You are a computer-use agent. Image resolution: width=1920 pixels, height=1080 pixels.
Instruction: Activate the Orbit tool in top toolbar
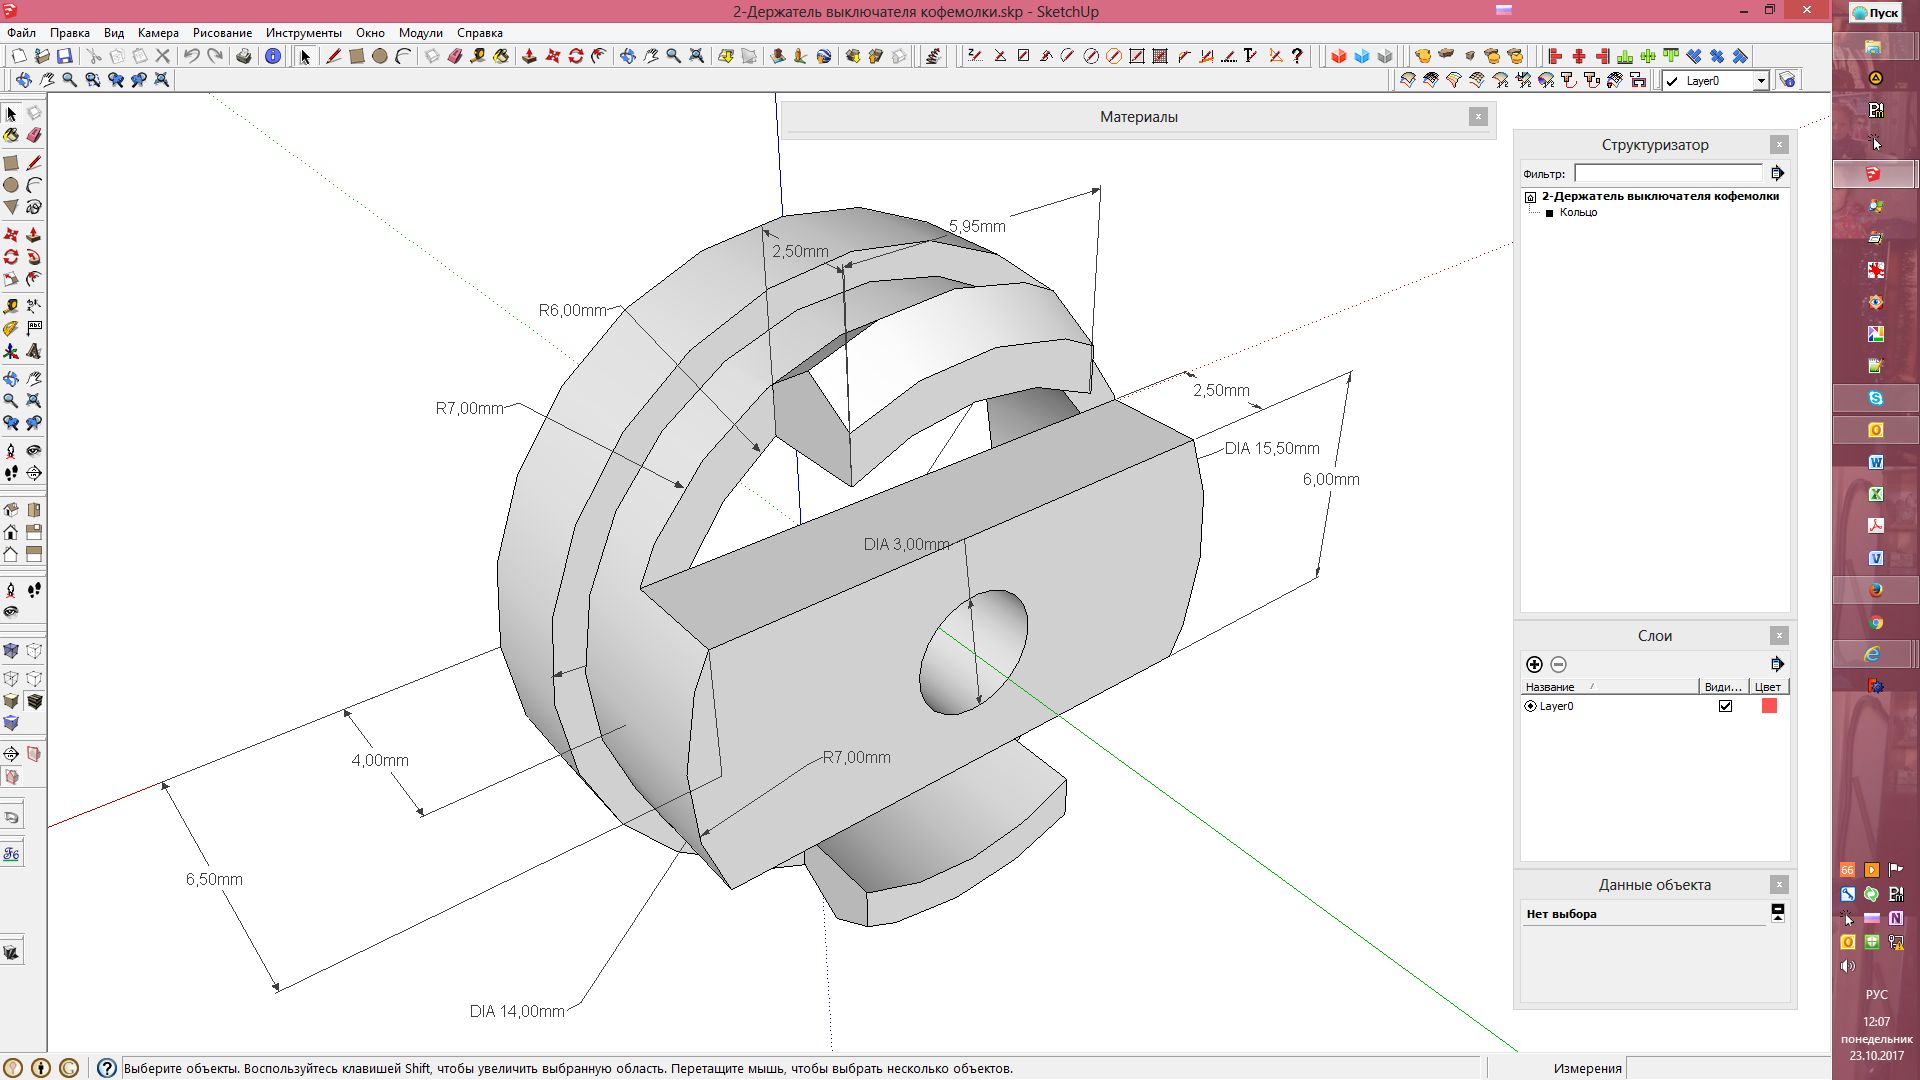[x=627, y=56]
